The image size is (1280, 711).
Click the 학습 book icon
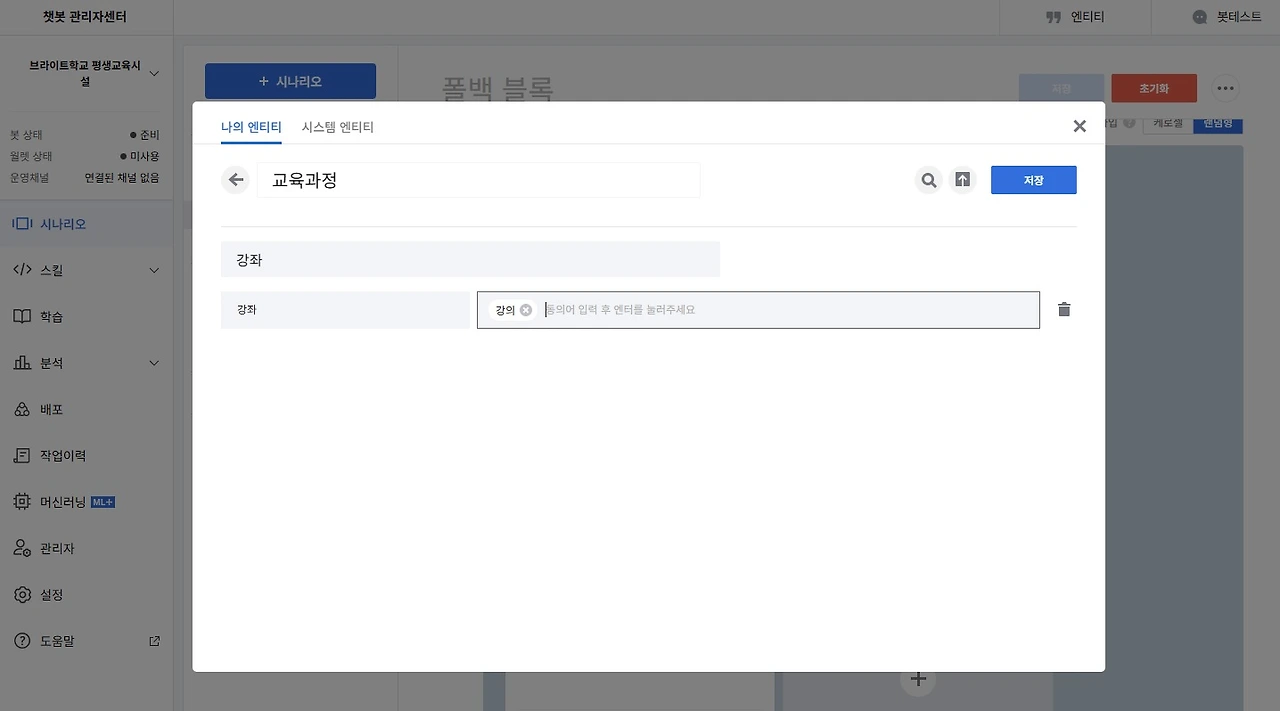[x=22, y=316]
